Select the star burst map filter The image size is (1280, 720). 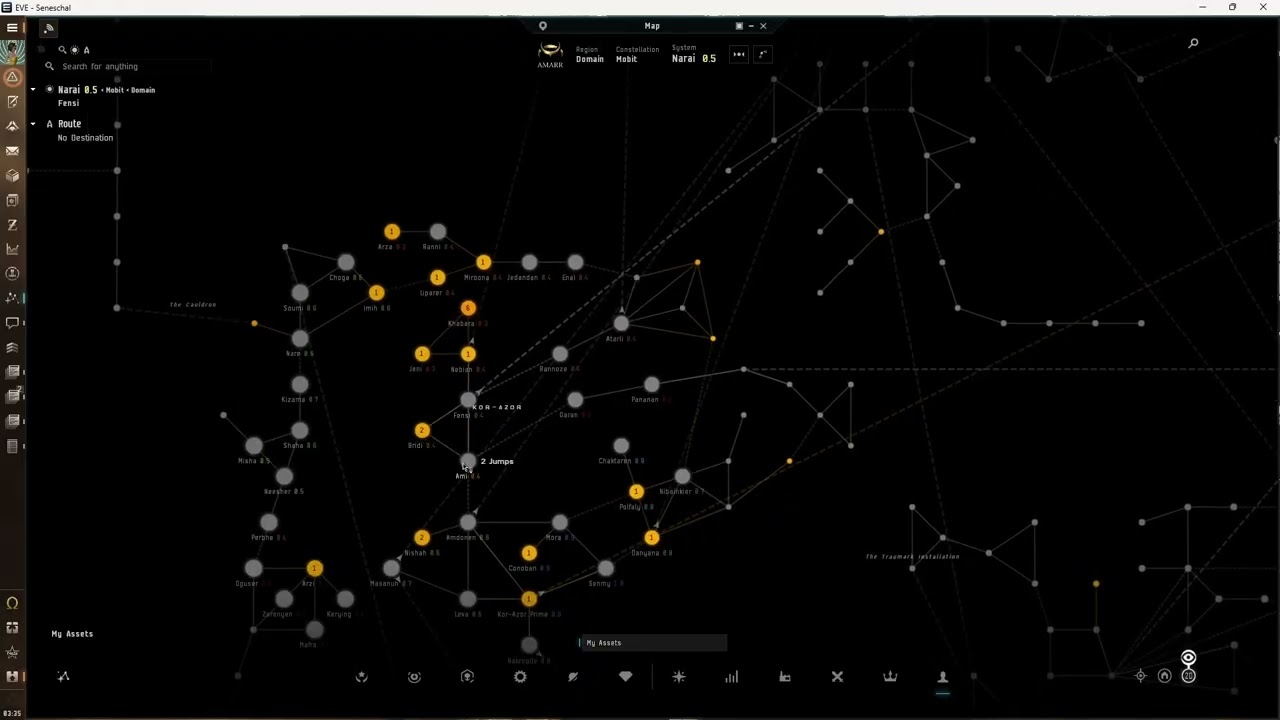pyautogui.click(x=679, y=677)
